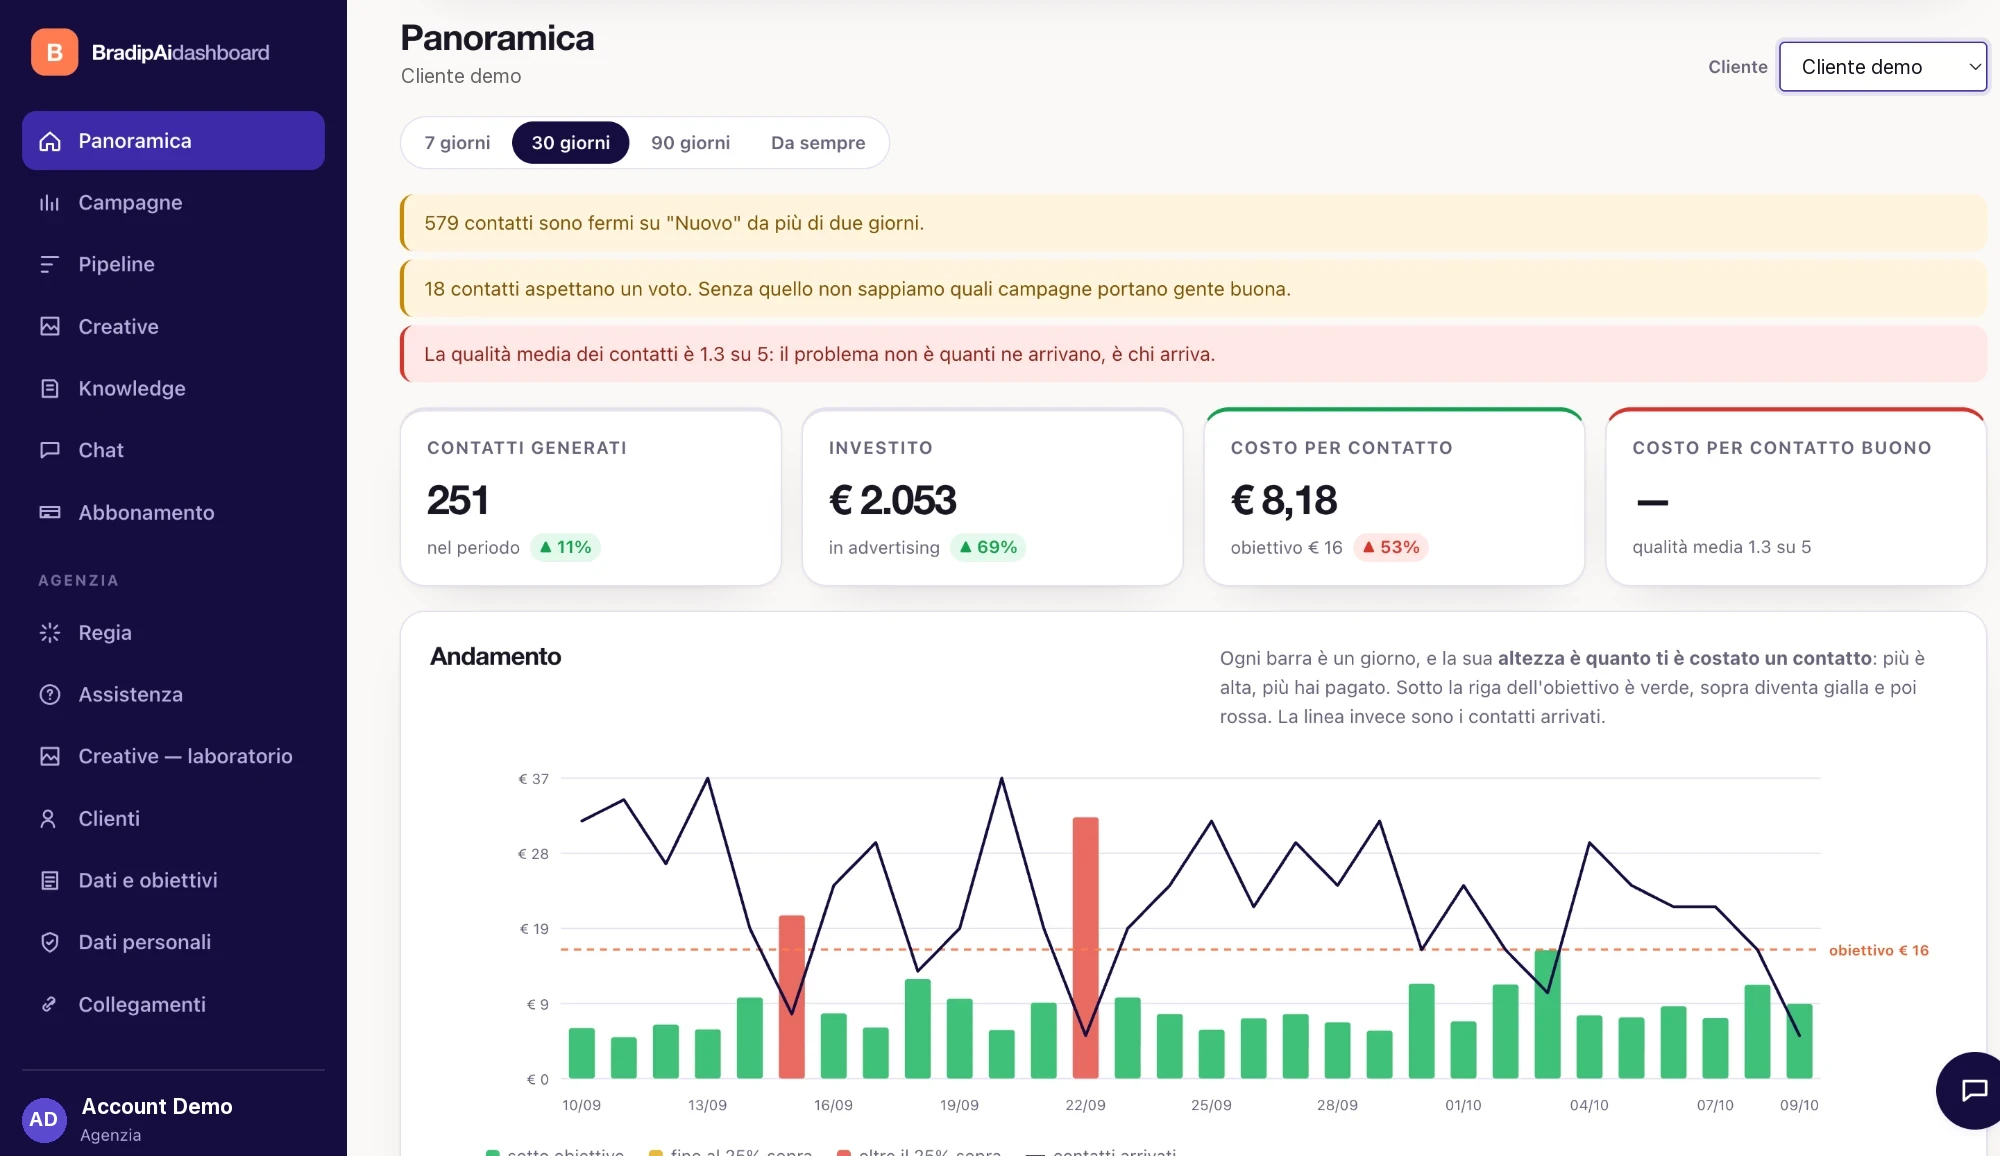Click the Regia sparkle icon
The width and height of the screenshot is (2000, 1156).
(50, 633)
